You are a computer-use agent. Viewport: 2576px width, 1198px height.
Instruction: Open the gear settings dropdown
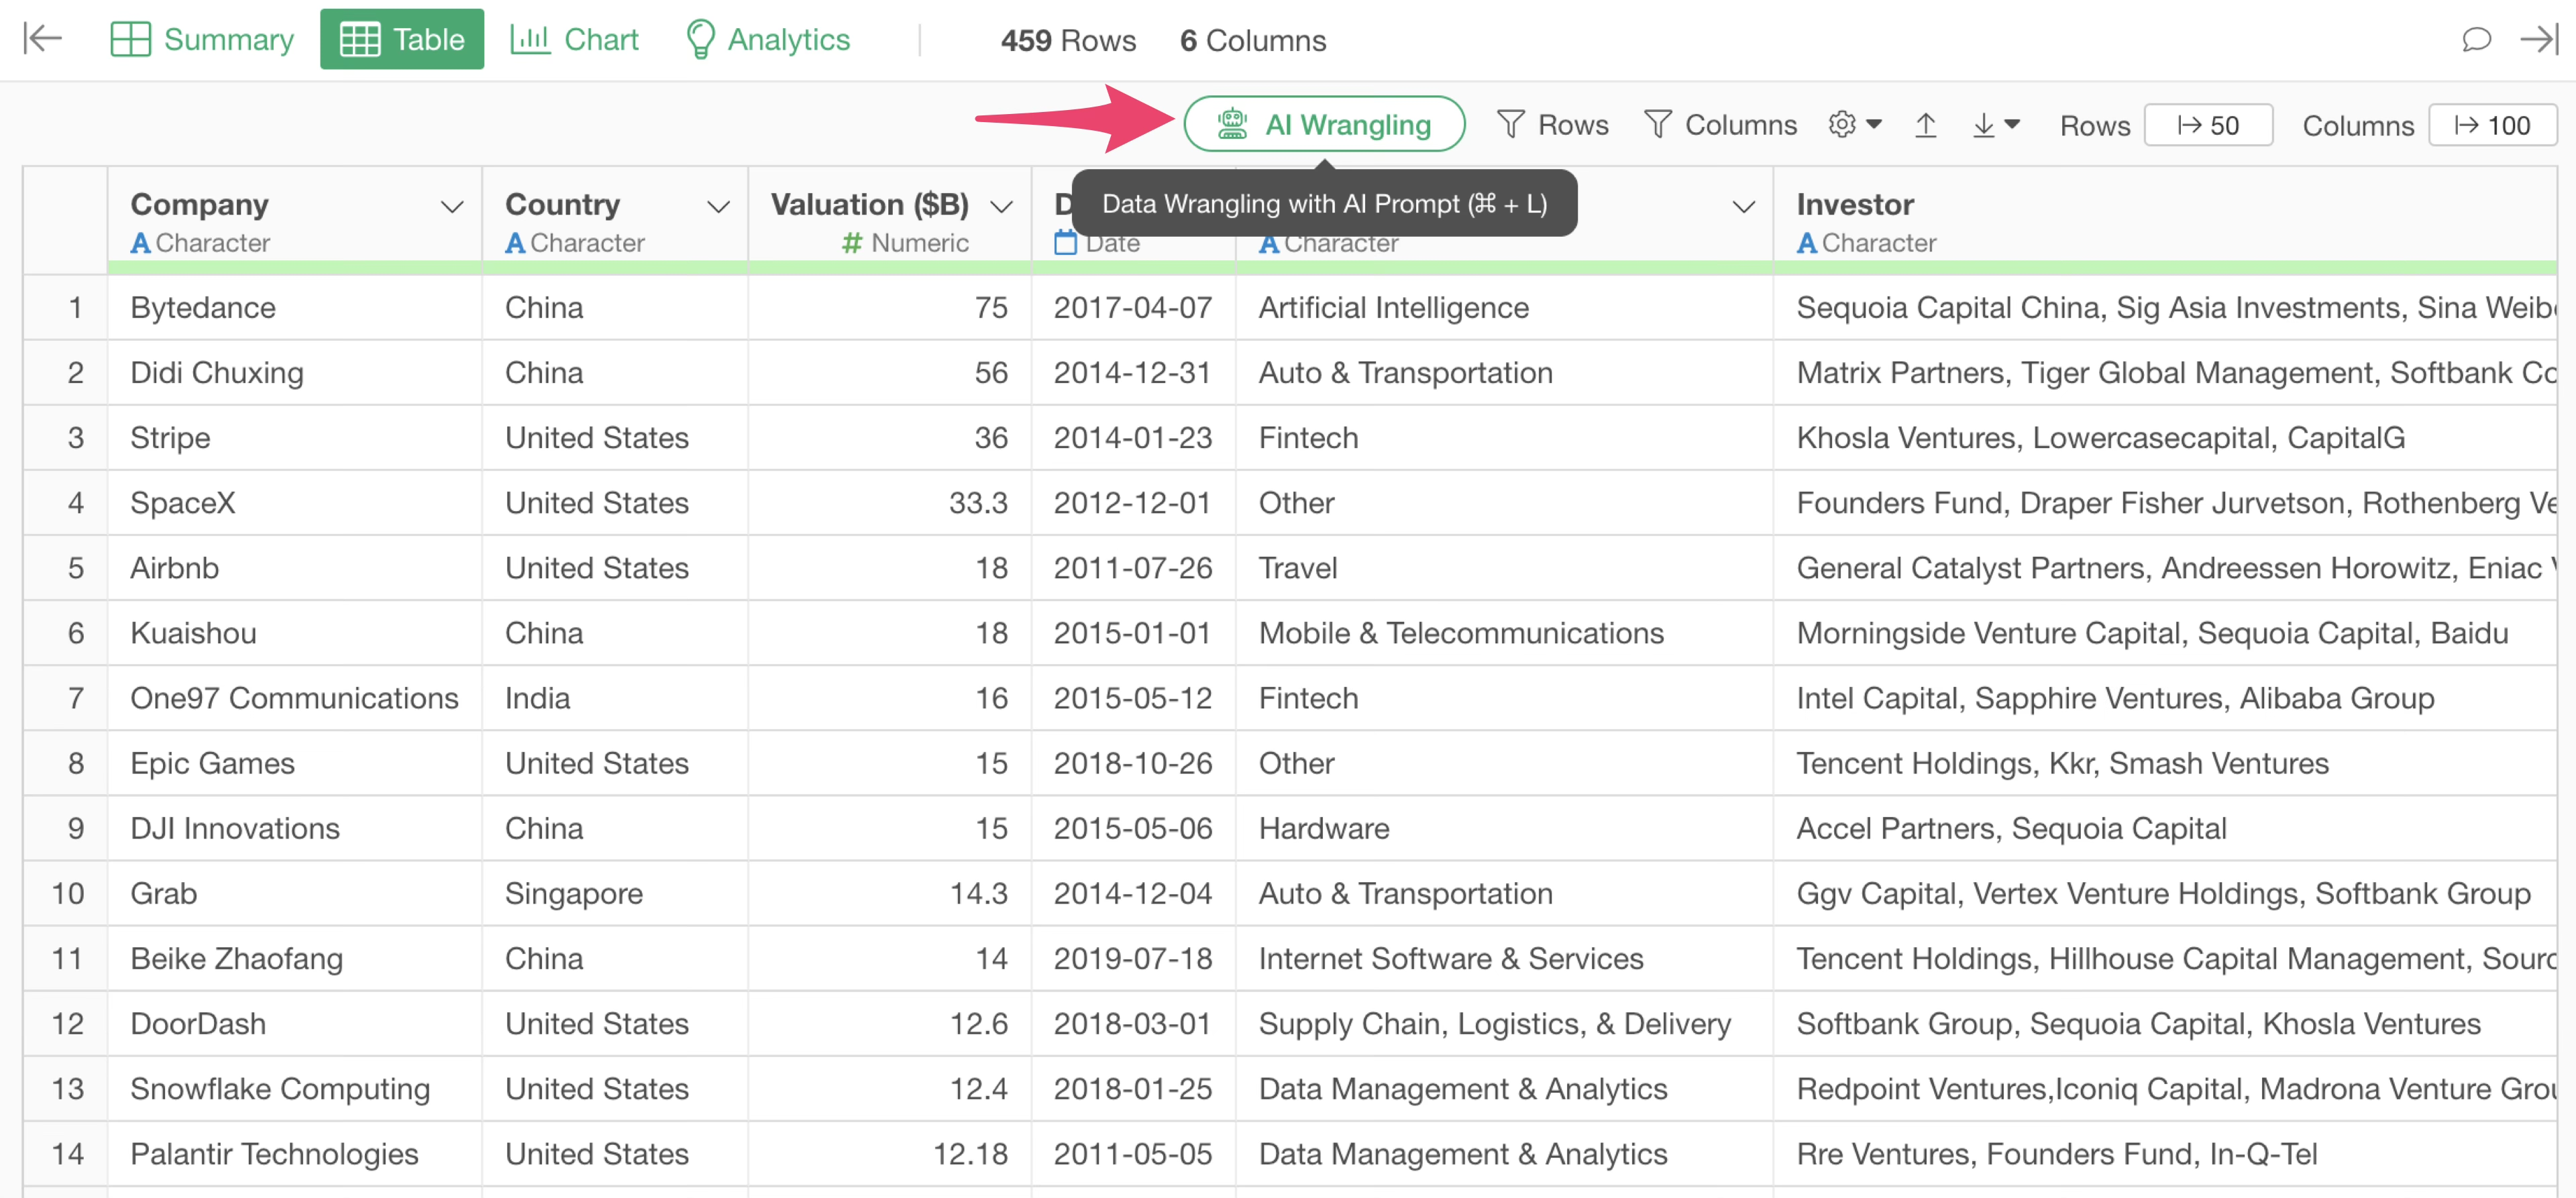[1855, 125]
